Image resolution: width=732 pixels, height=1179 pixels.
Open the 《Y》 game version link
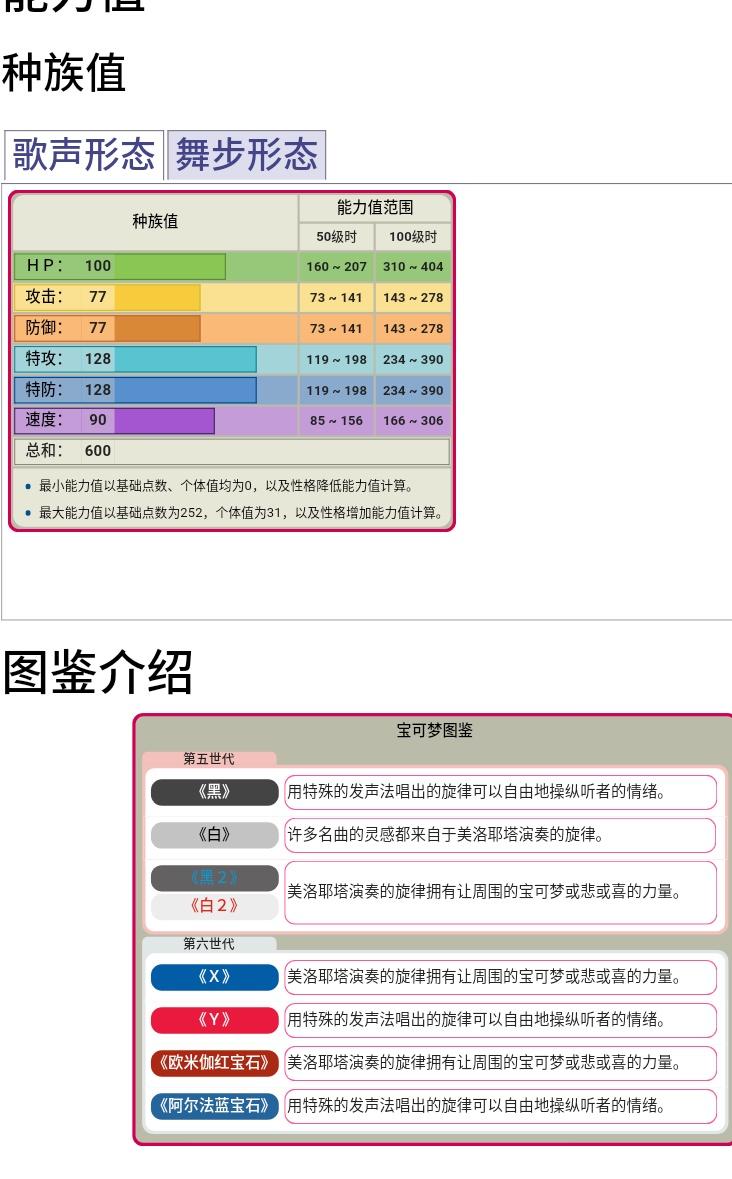pos(214,1020)
